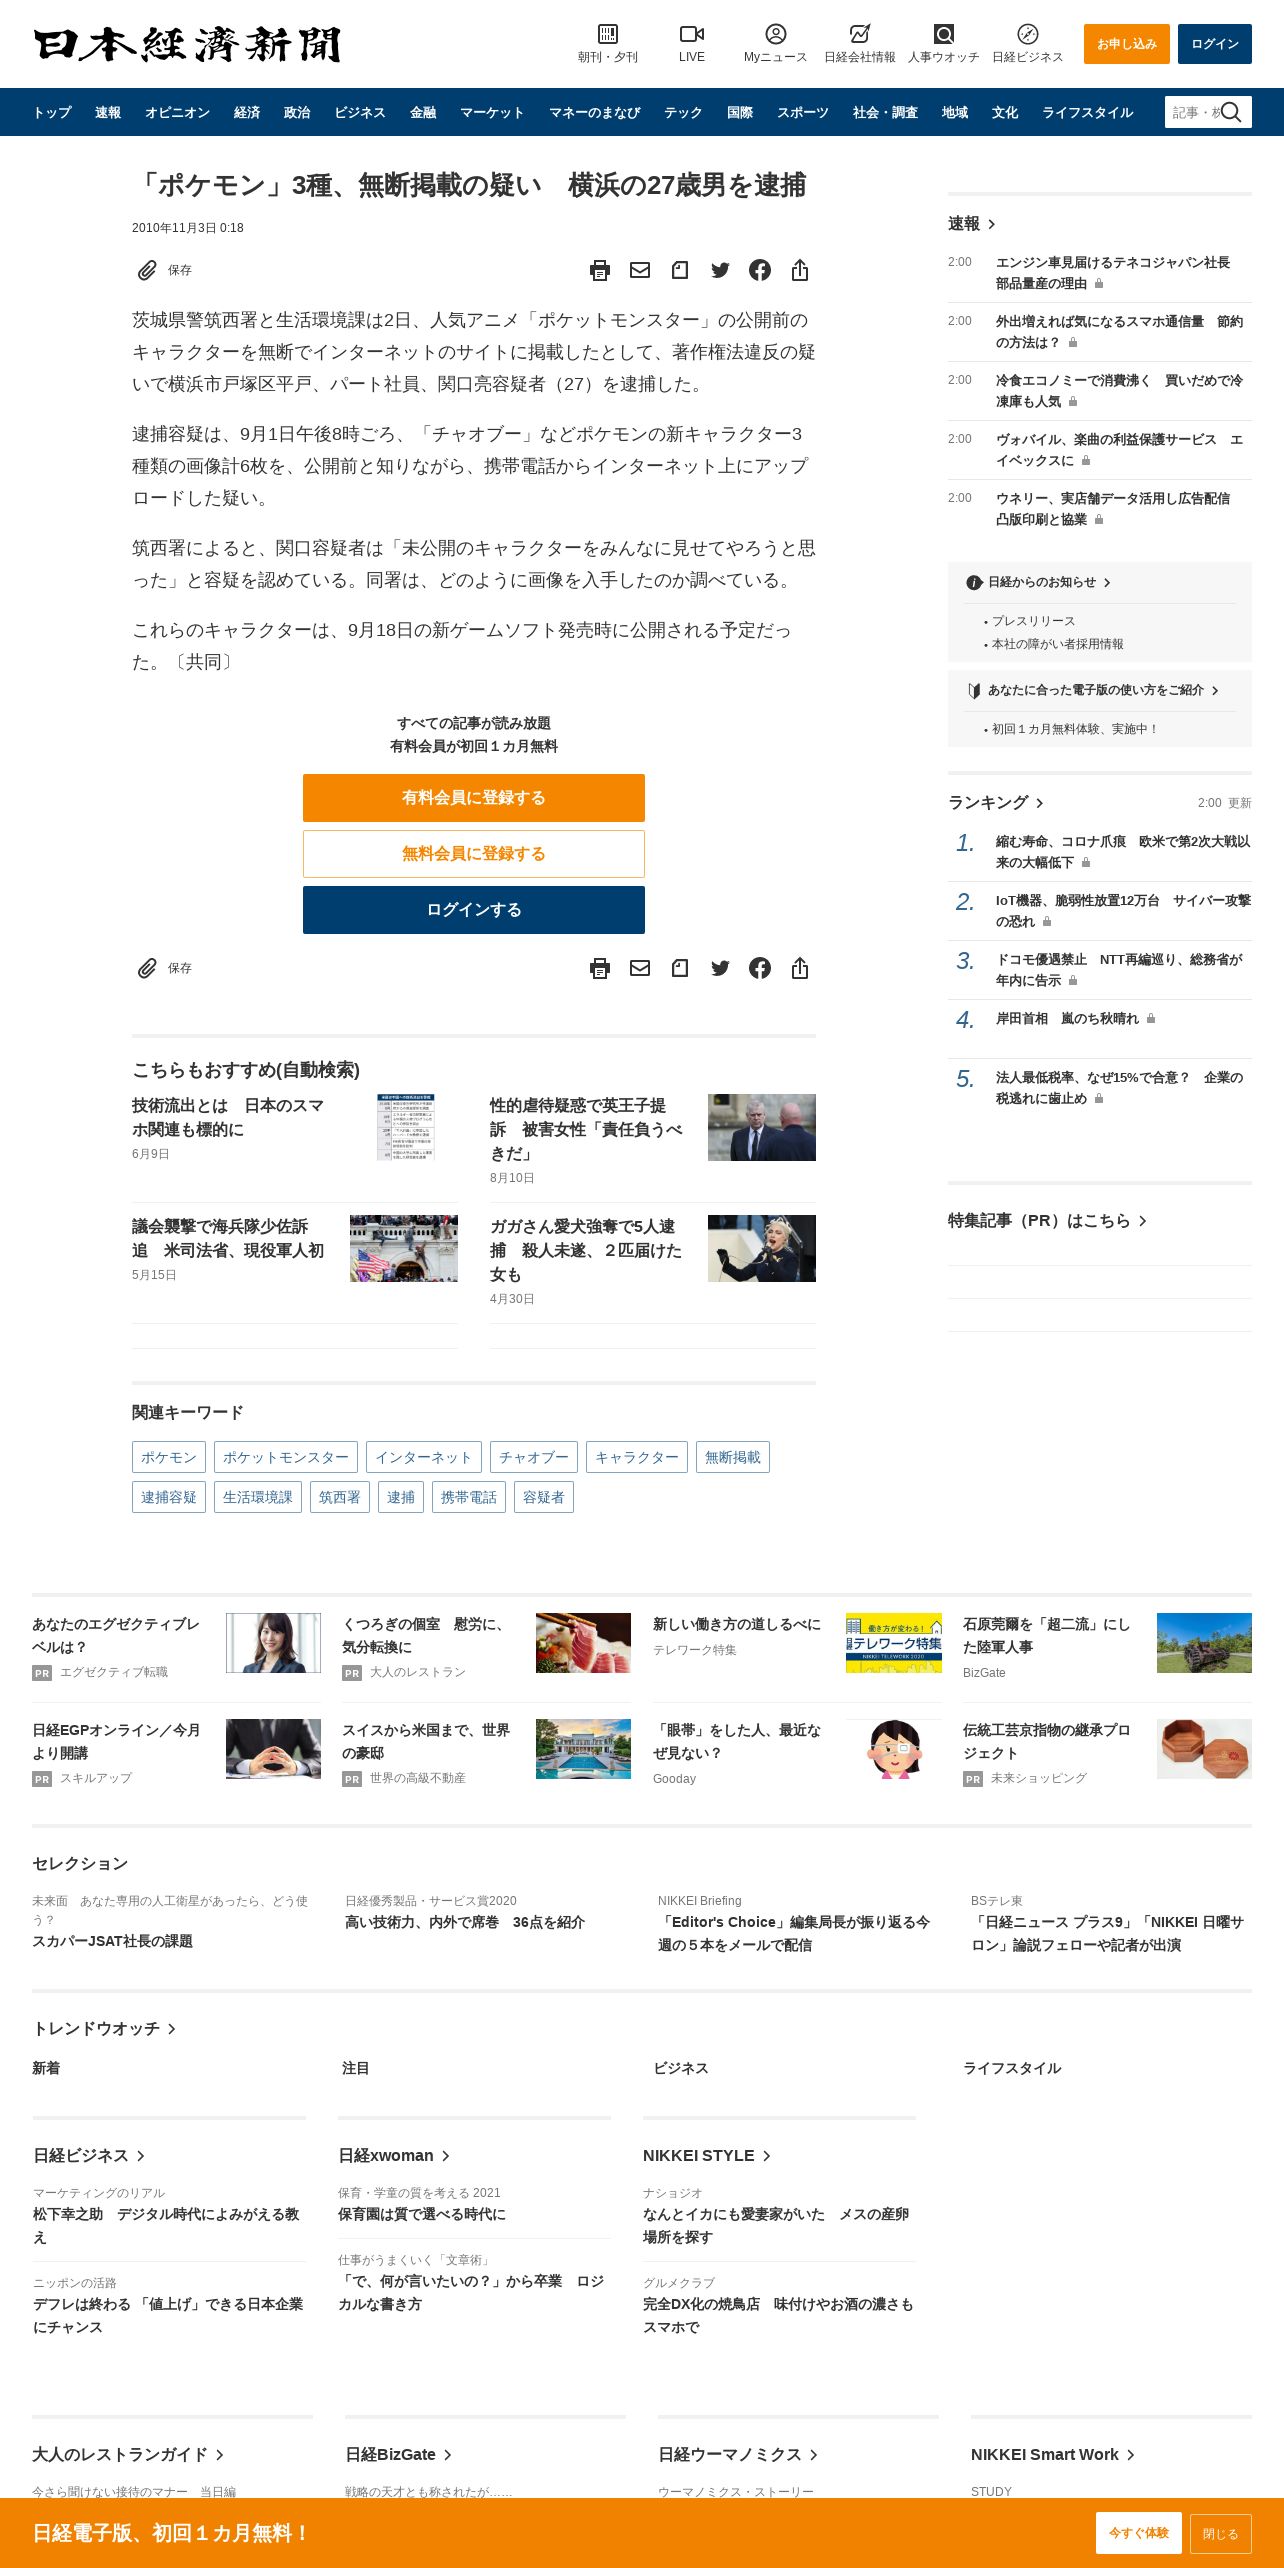The width and height of the screenshot is (1284, 2568).
Task: Expand the 日経BizGate section heading
Action: pyautogui.click(x=399, y=2454)
